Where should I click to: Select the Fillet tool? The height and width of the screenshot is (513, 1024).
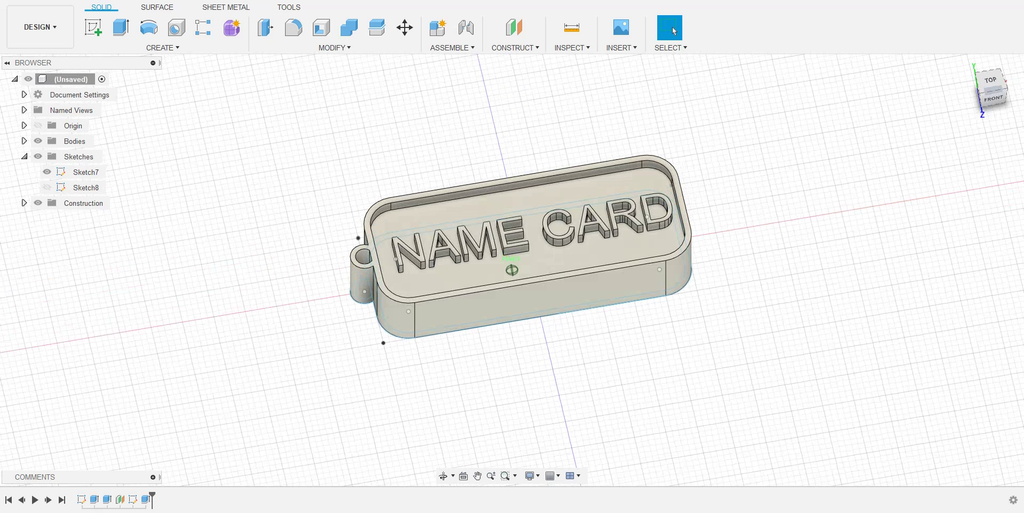coord(293,27)
